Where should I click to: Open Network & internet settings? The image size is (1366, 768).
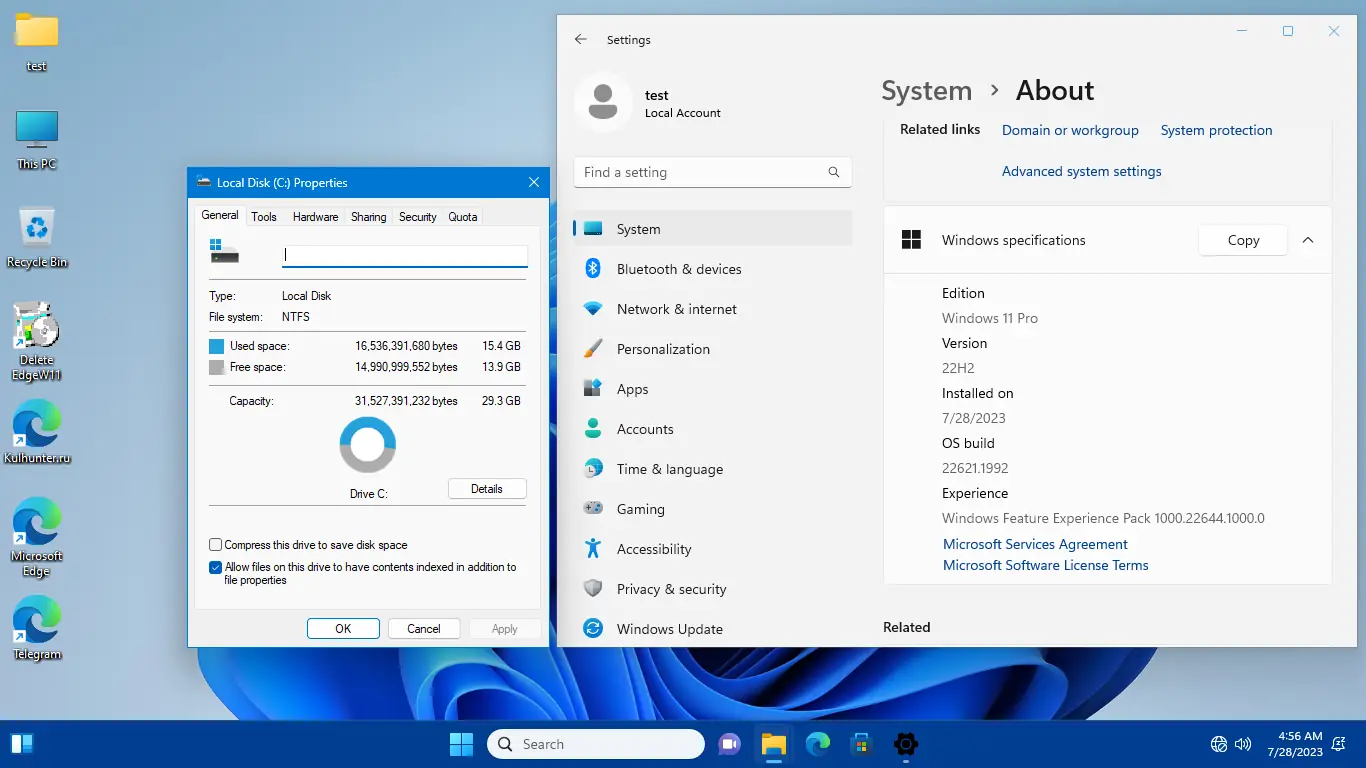tap(676, 309)
